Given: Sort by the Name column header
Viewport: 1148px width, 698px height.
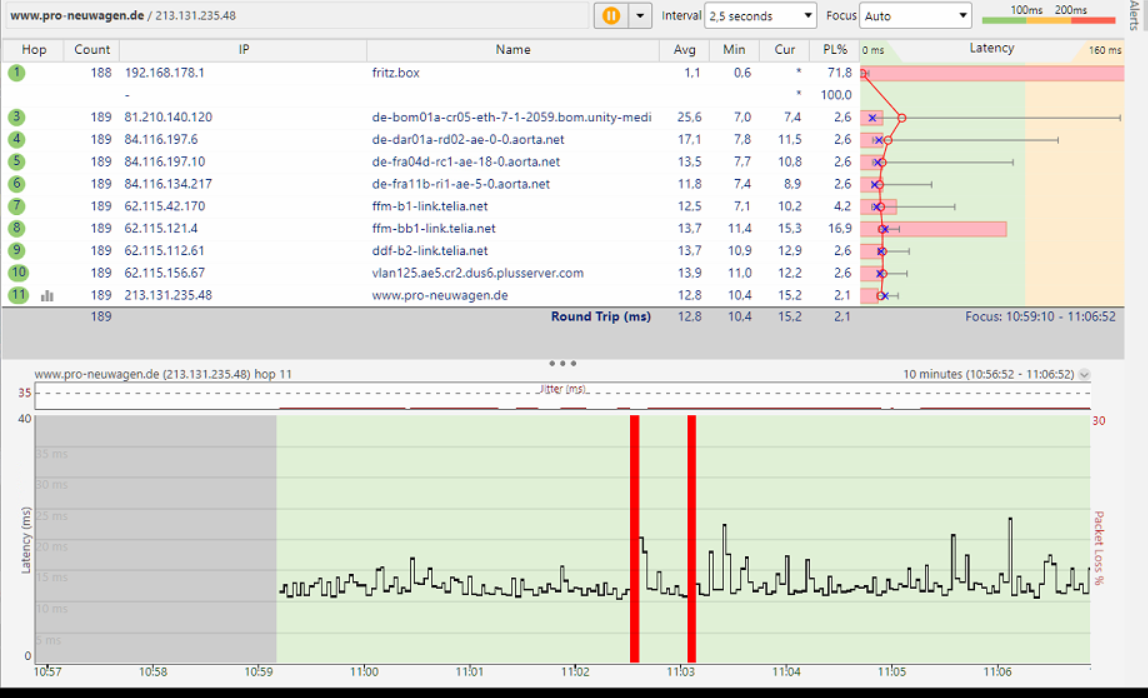Looking at the screenshot, I should click(x=512, y=50).
